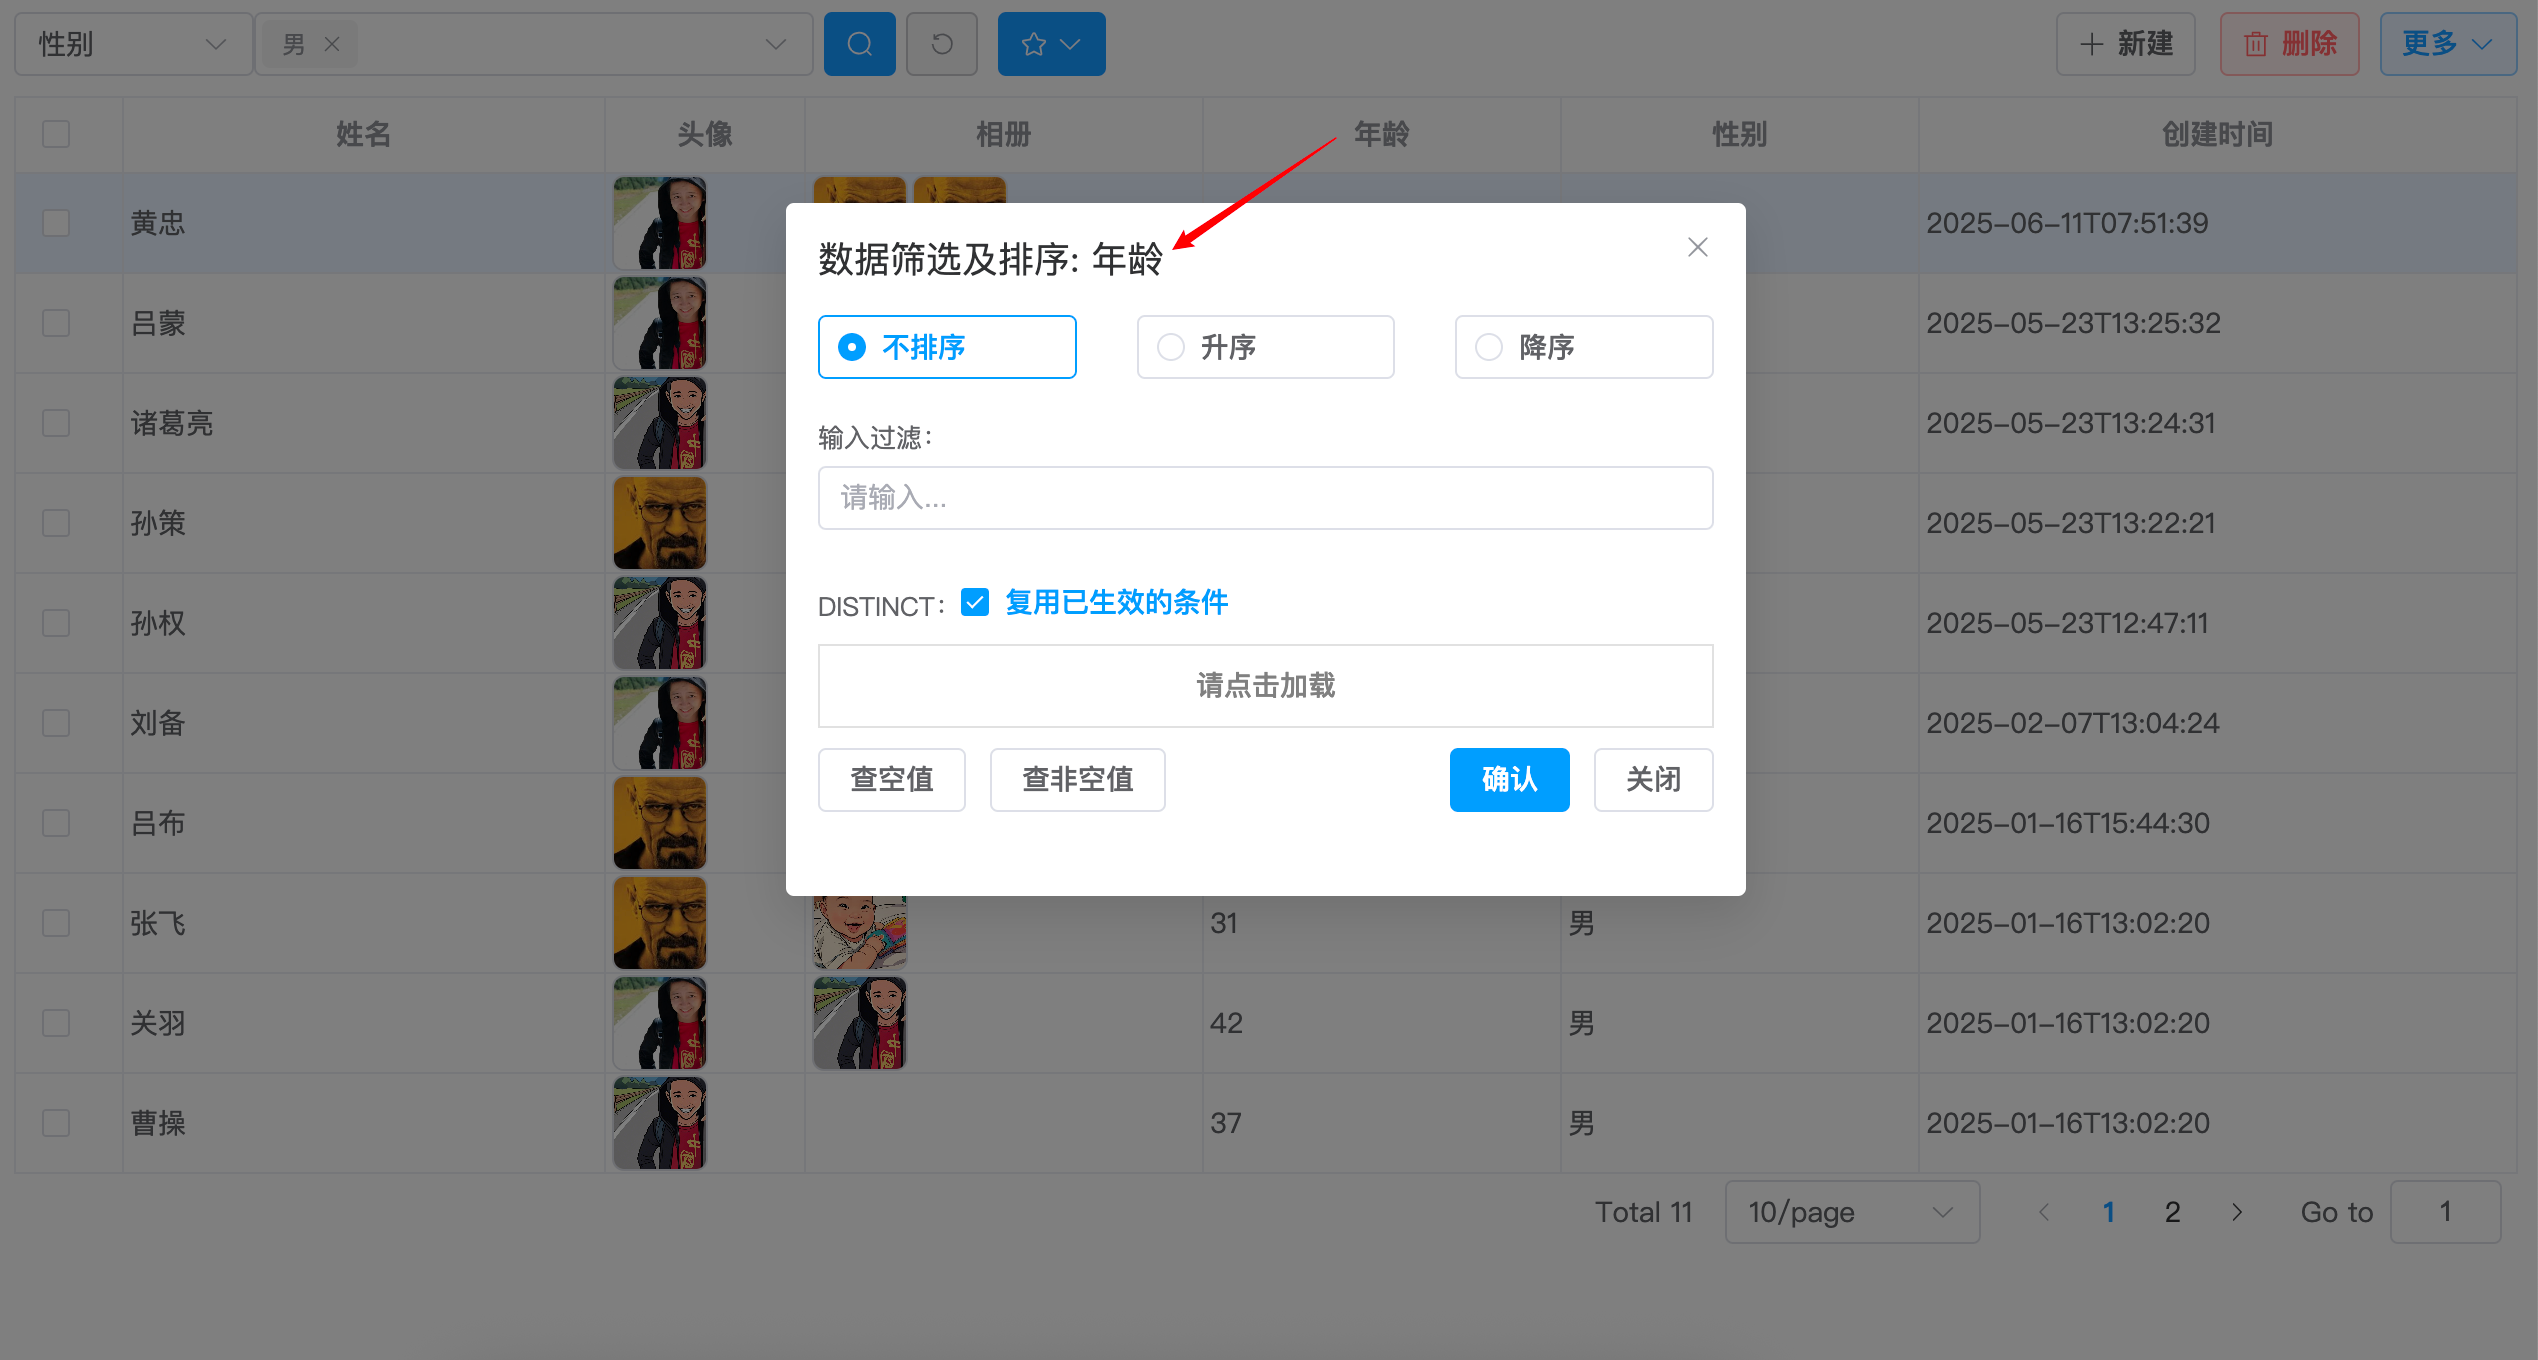2538x1360 pixels.
Task: Click the reset refresh icon button
Action: 941,44
